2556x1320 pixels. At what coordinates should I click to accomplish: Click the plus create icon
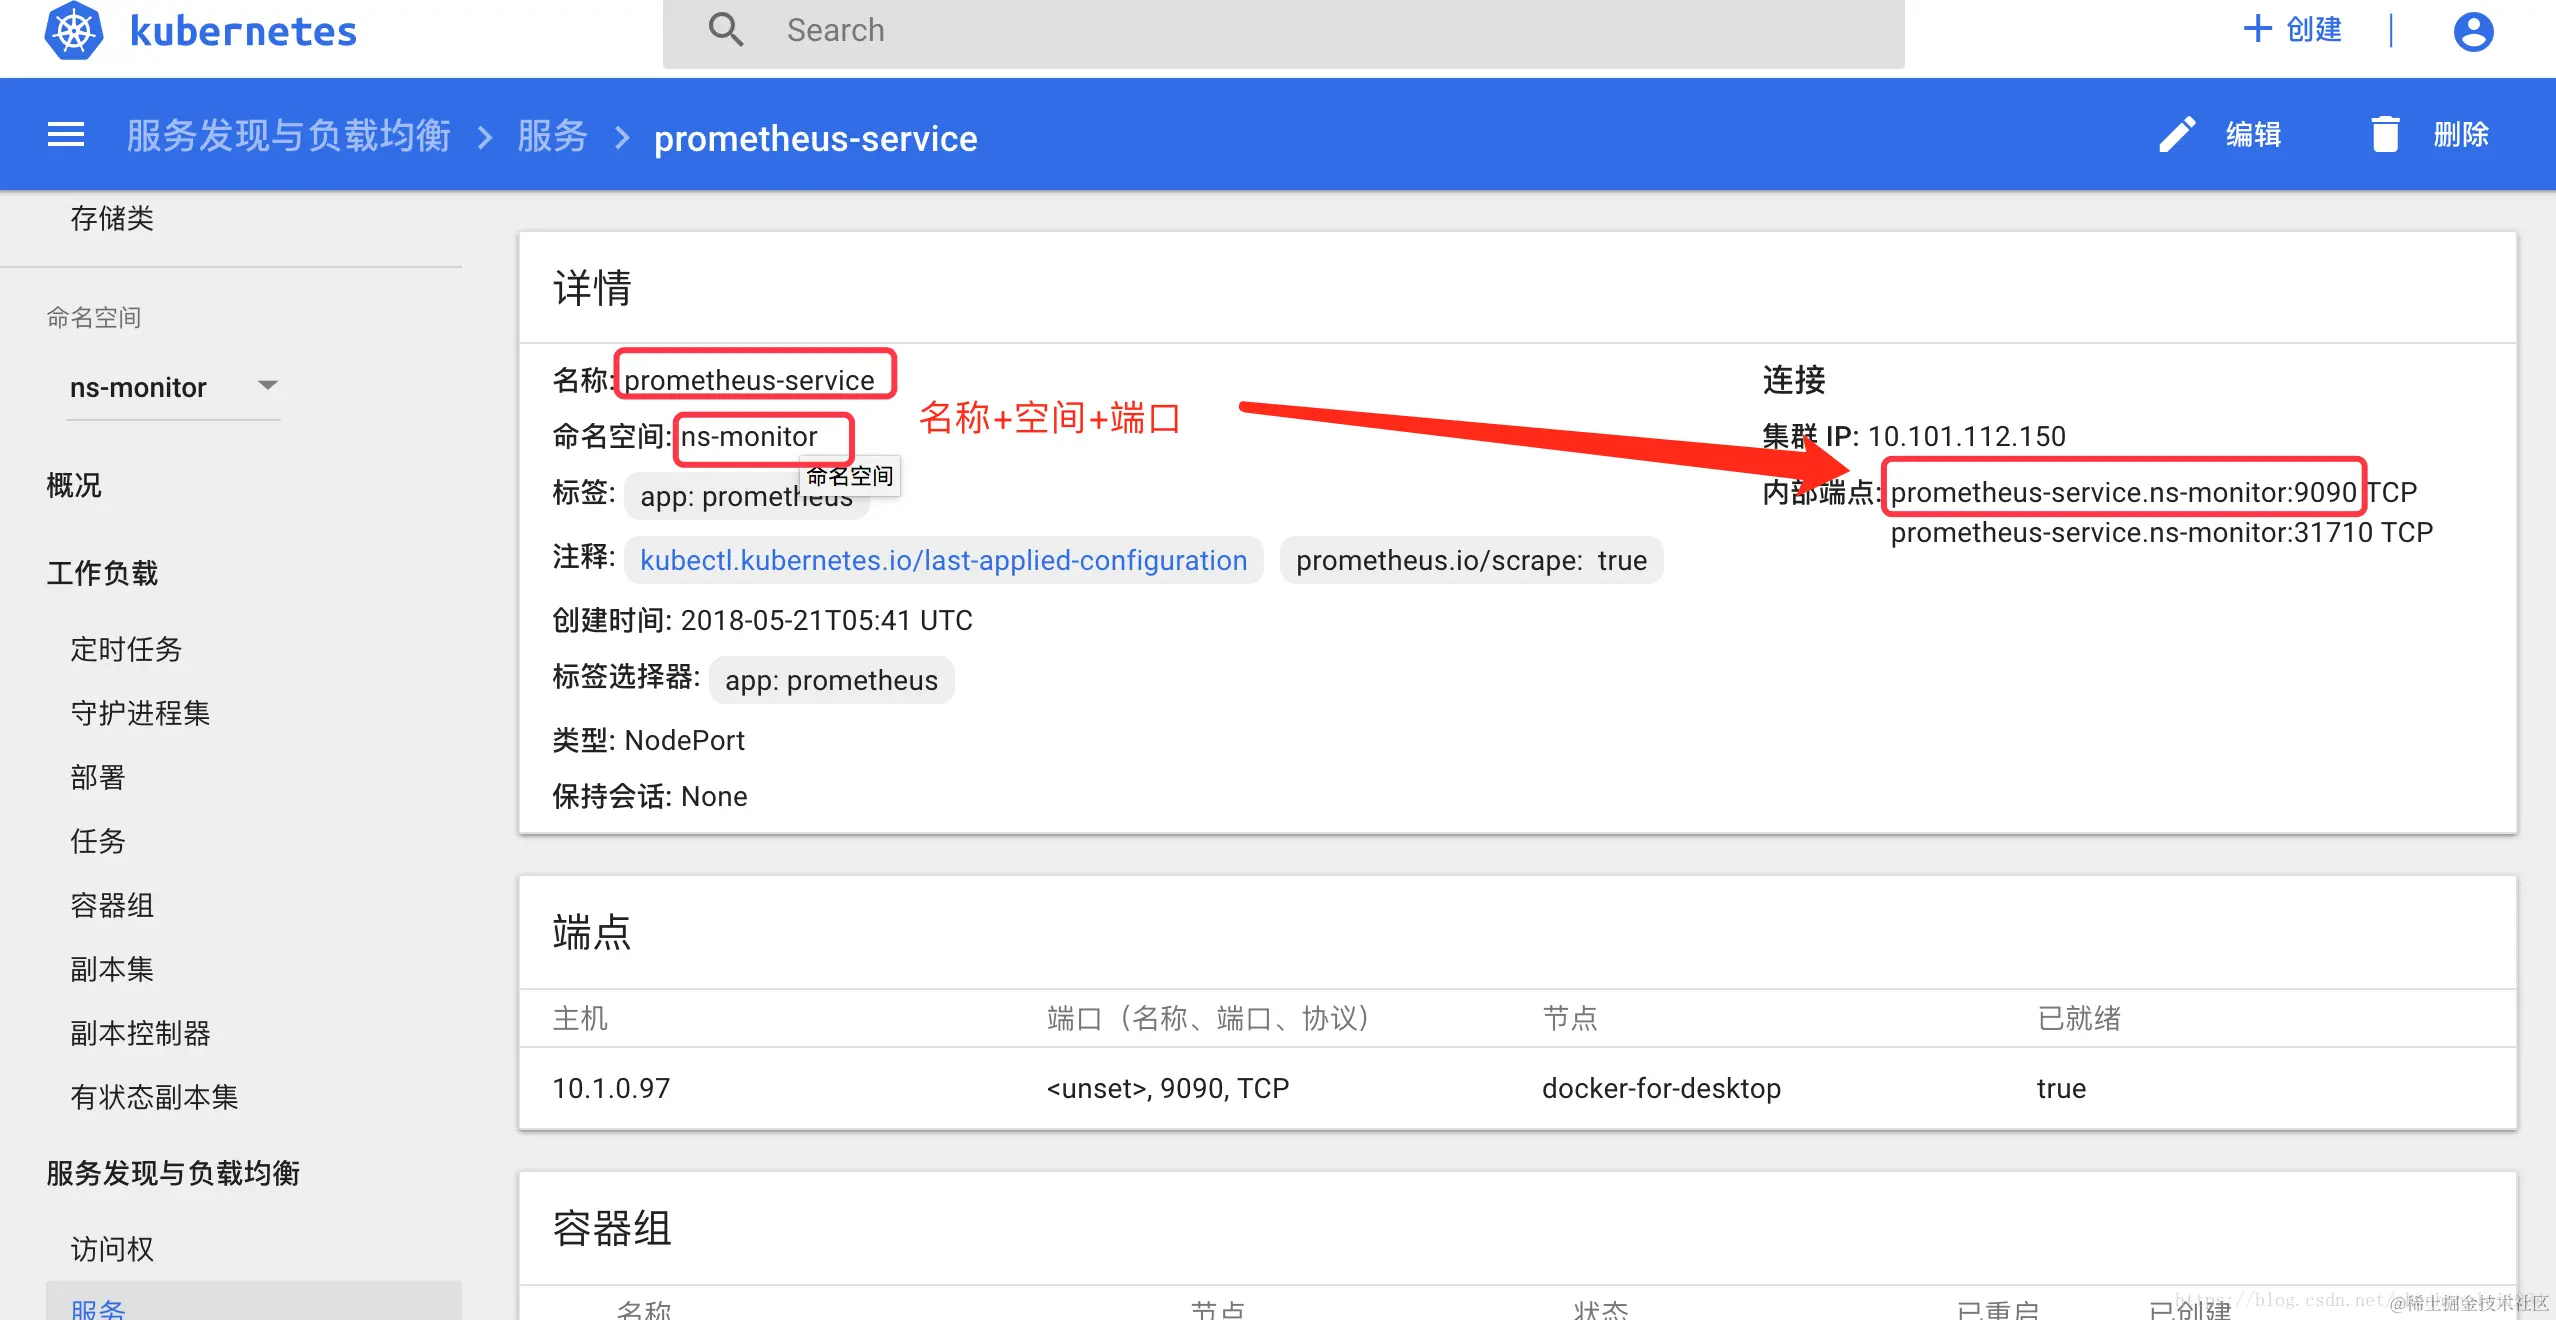tap(2257, 29)
